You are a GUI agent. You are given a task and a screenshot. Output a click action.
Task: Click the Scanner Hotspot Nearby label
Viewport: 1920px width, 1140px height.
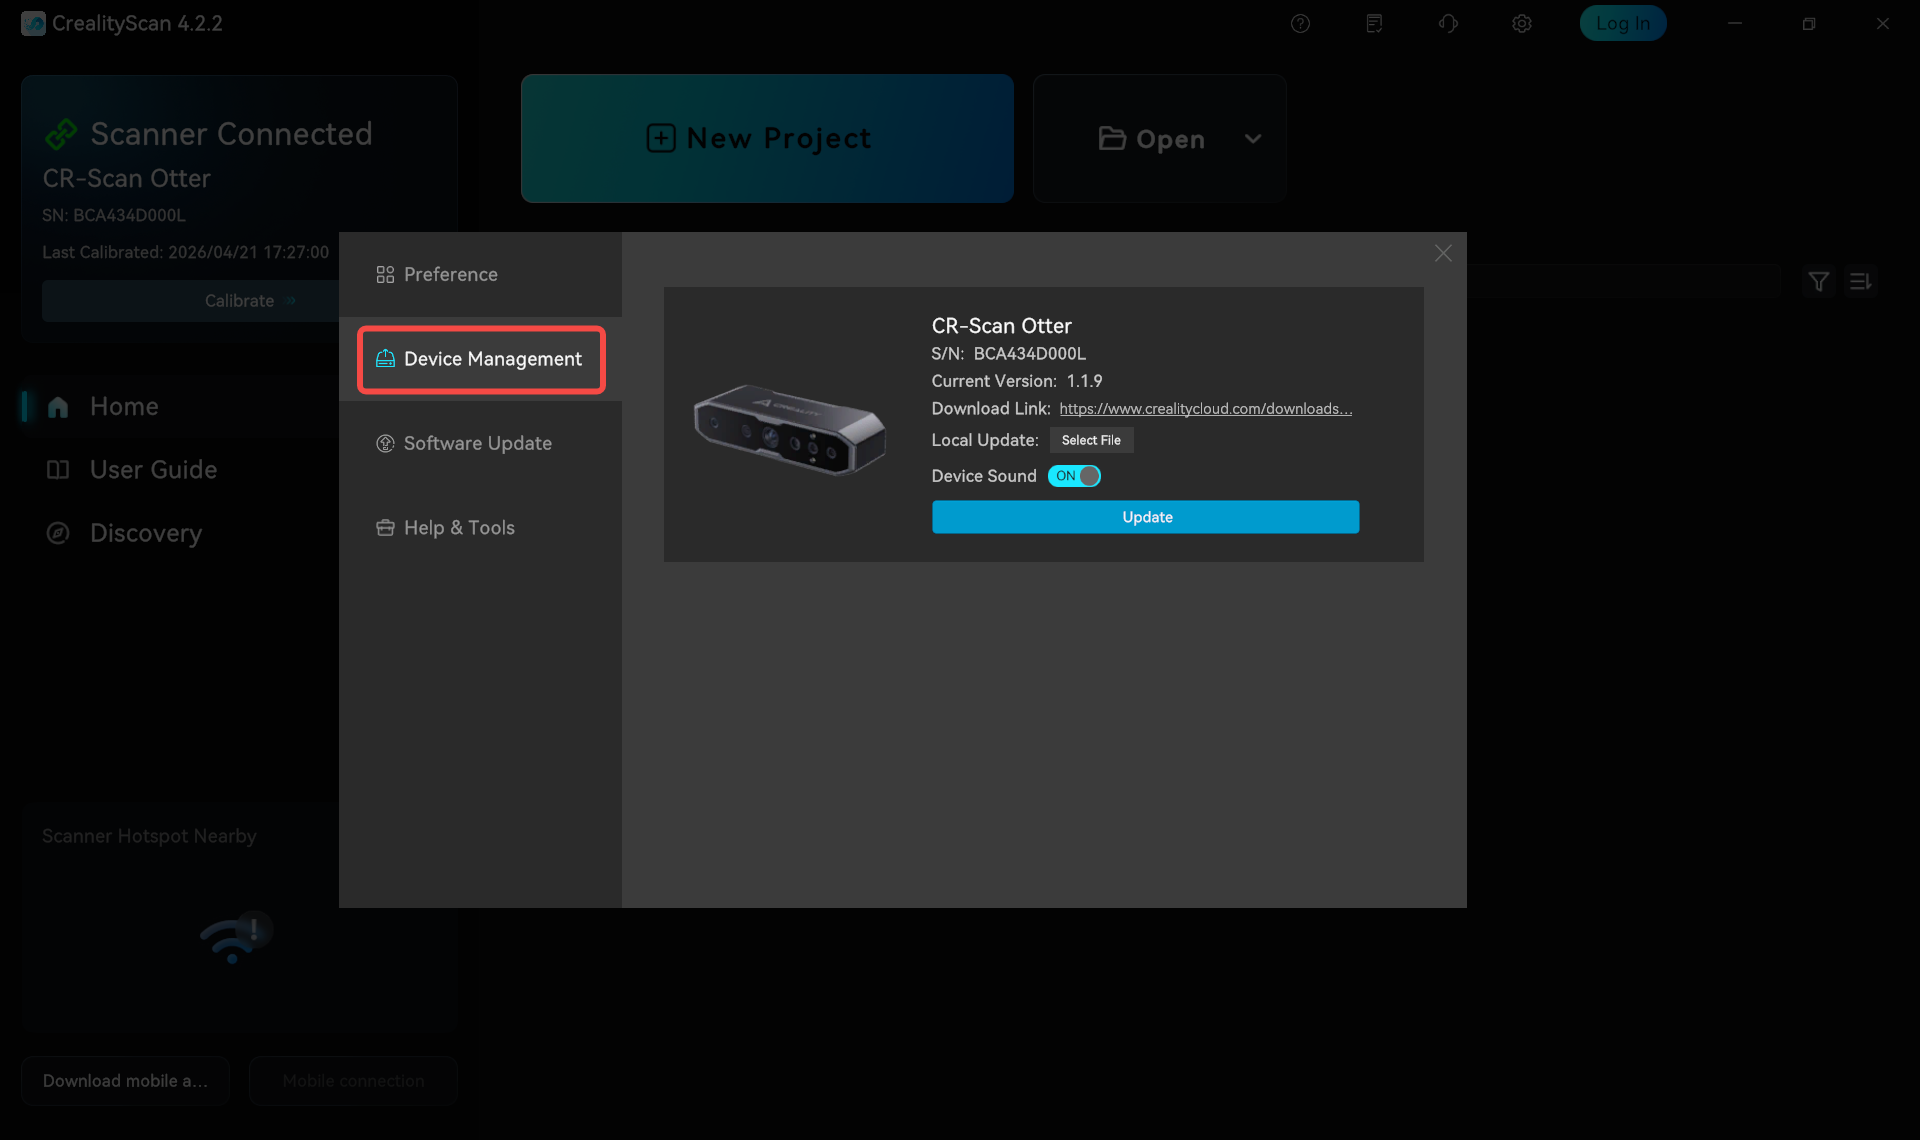click(149, 836)
